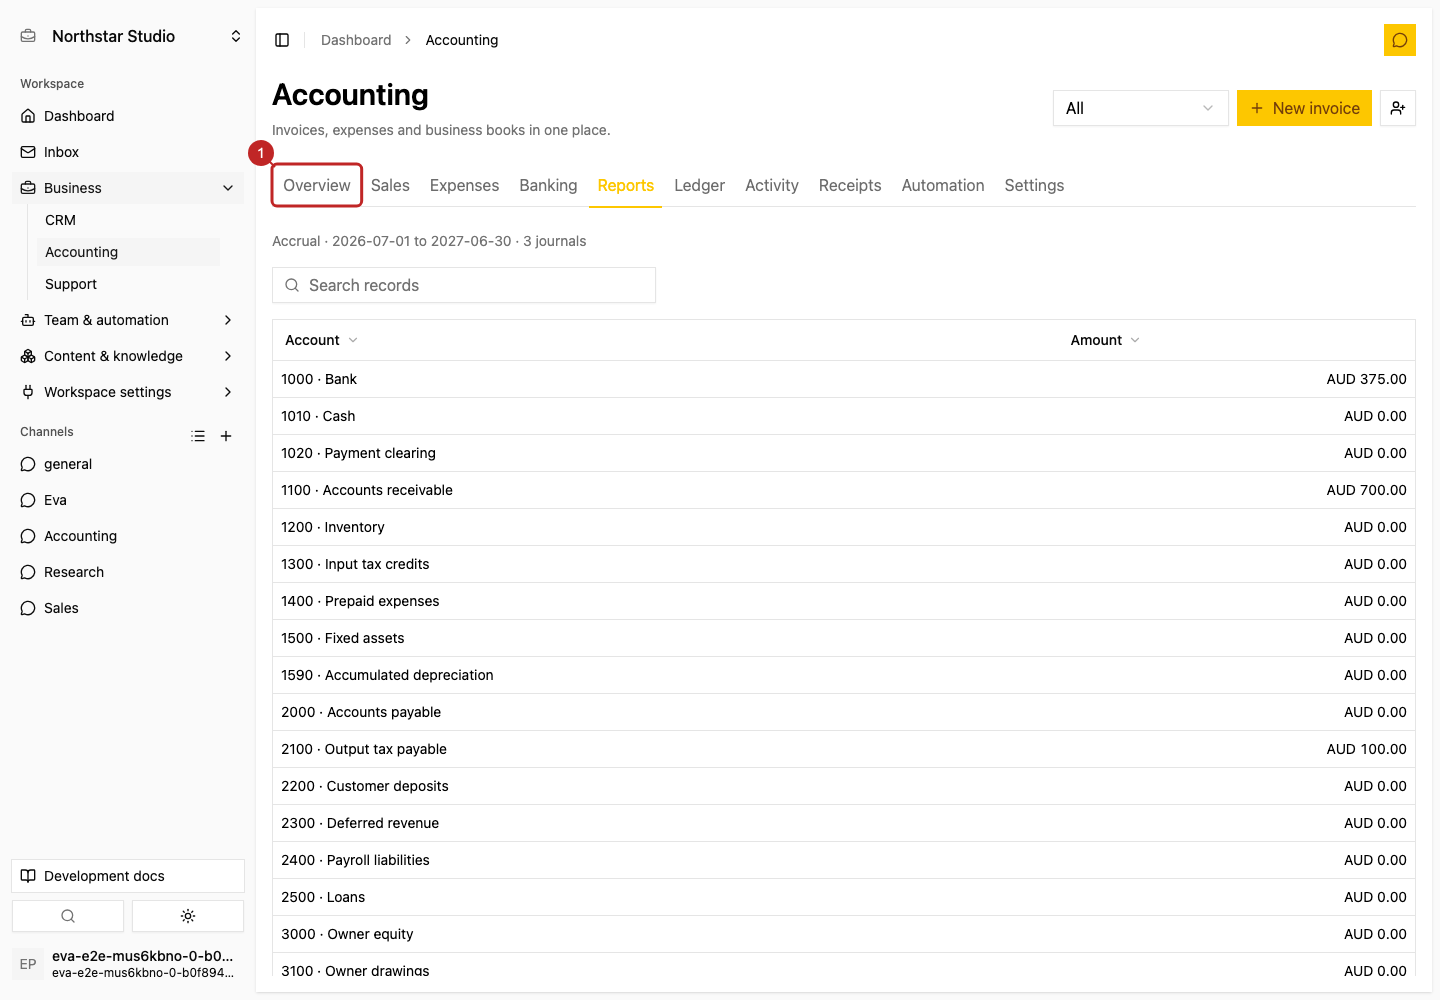The height and width of the screenshot is (1000, 1440).
Task: Click the channel list view icon
Action: click(198, 436)
